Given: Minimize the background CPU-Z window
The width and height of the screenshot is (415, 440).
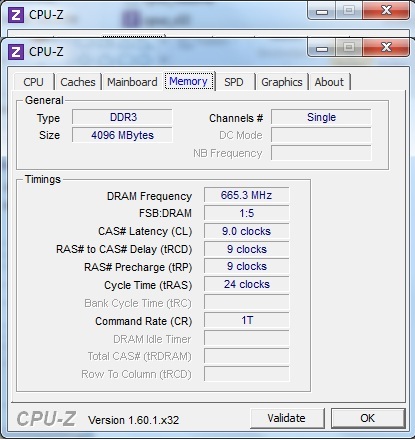Looking at the screenshot, I should 321,11.
